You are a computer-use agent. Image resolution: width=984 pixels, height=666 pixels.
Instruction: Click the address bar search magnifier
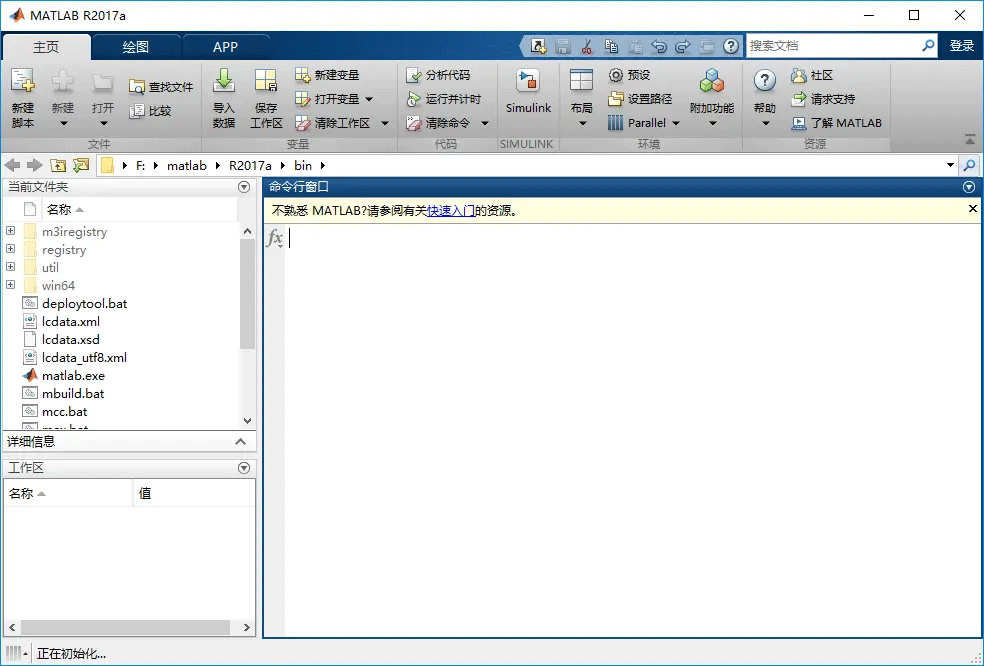(x=970, y=166)
